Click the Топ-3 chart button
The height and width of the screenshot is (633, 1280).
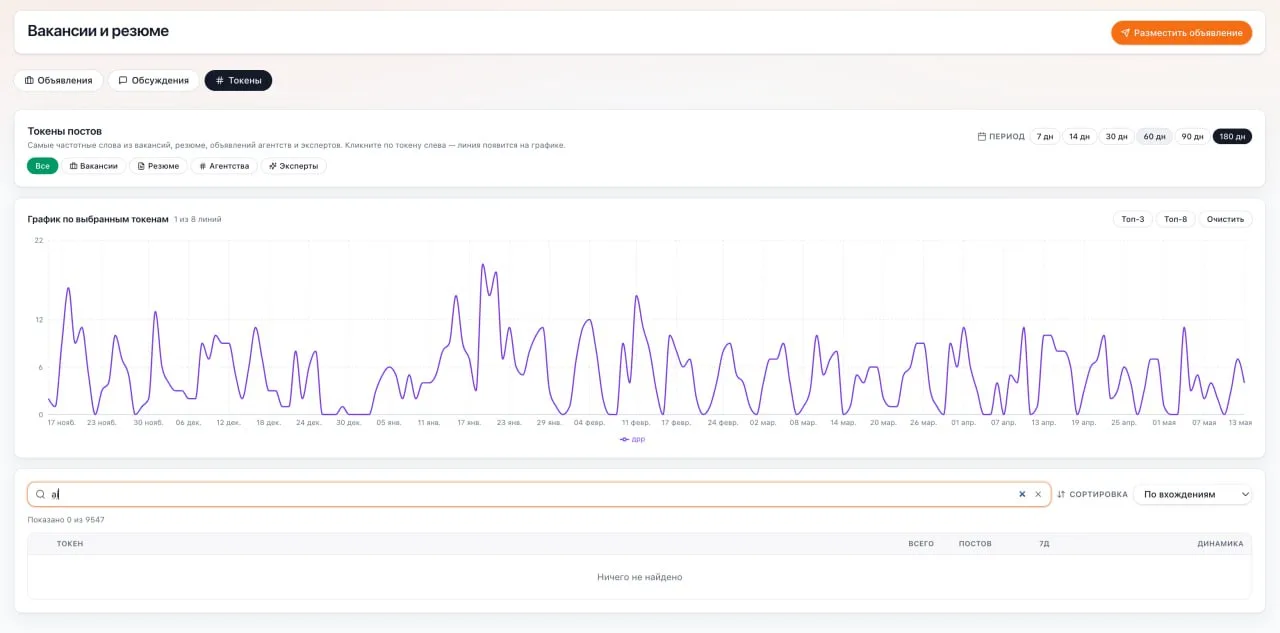(1133, 219)
